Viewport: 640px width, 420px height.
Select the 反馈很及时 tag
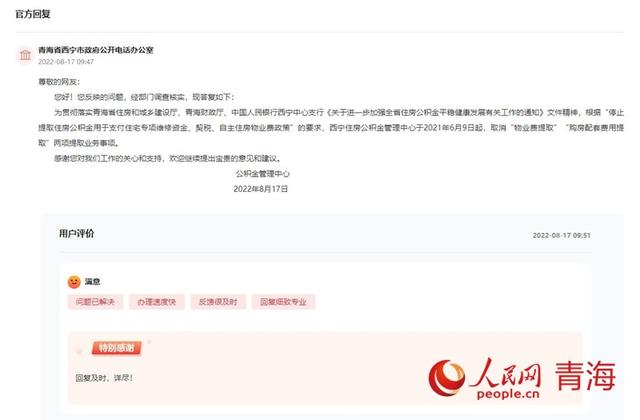tap(218, 302)
